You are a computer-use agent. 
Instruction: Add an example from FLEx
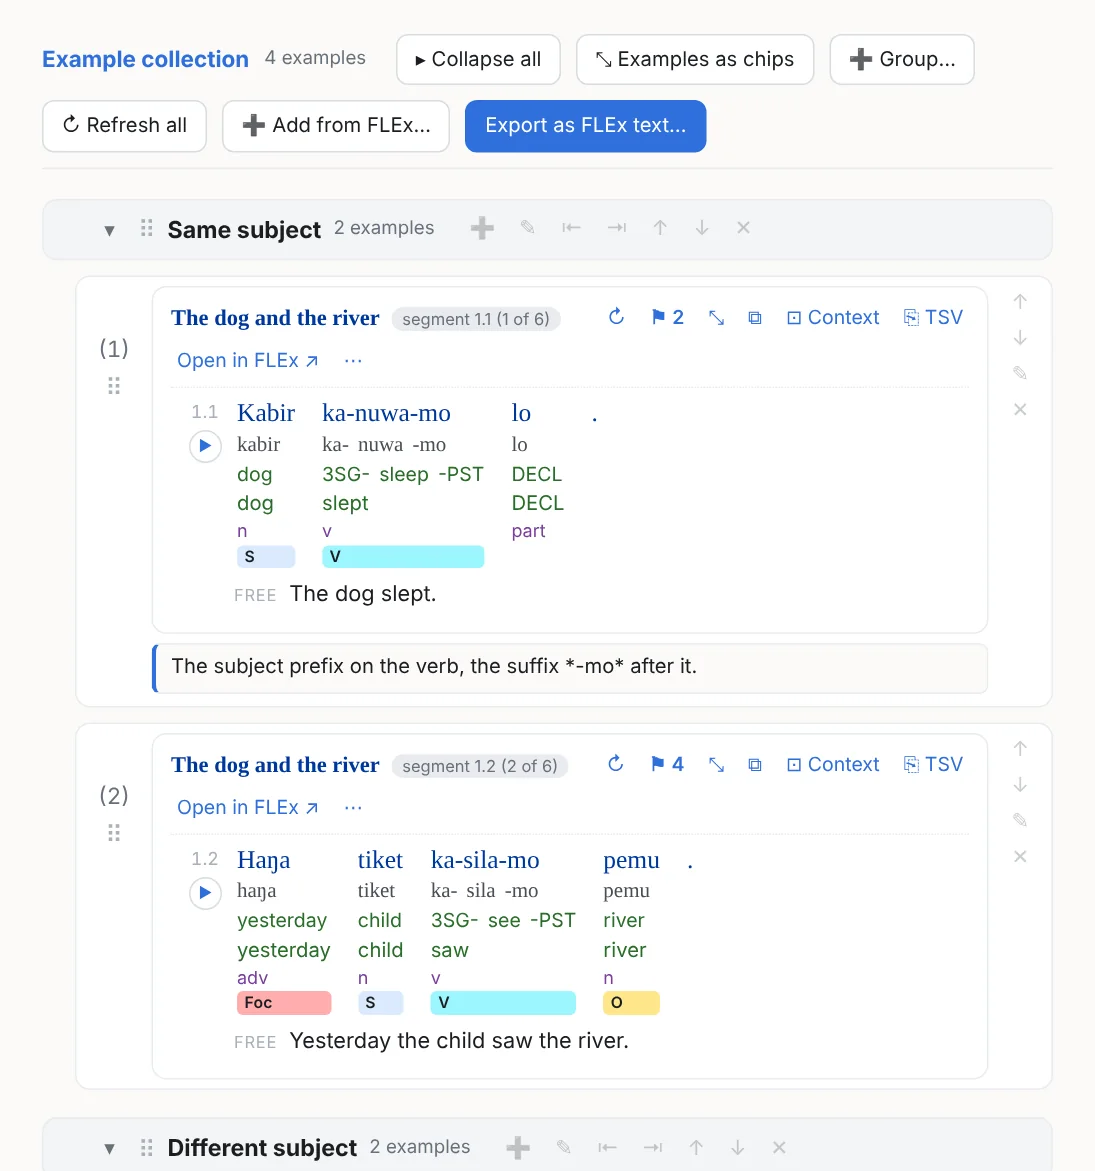pyautogui.click(x=336, y=125)
